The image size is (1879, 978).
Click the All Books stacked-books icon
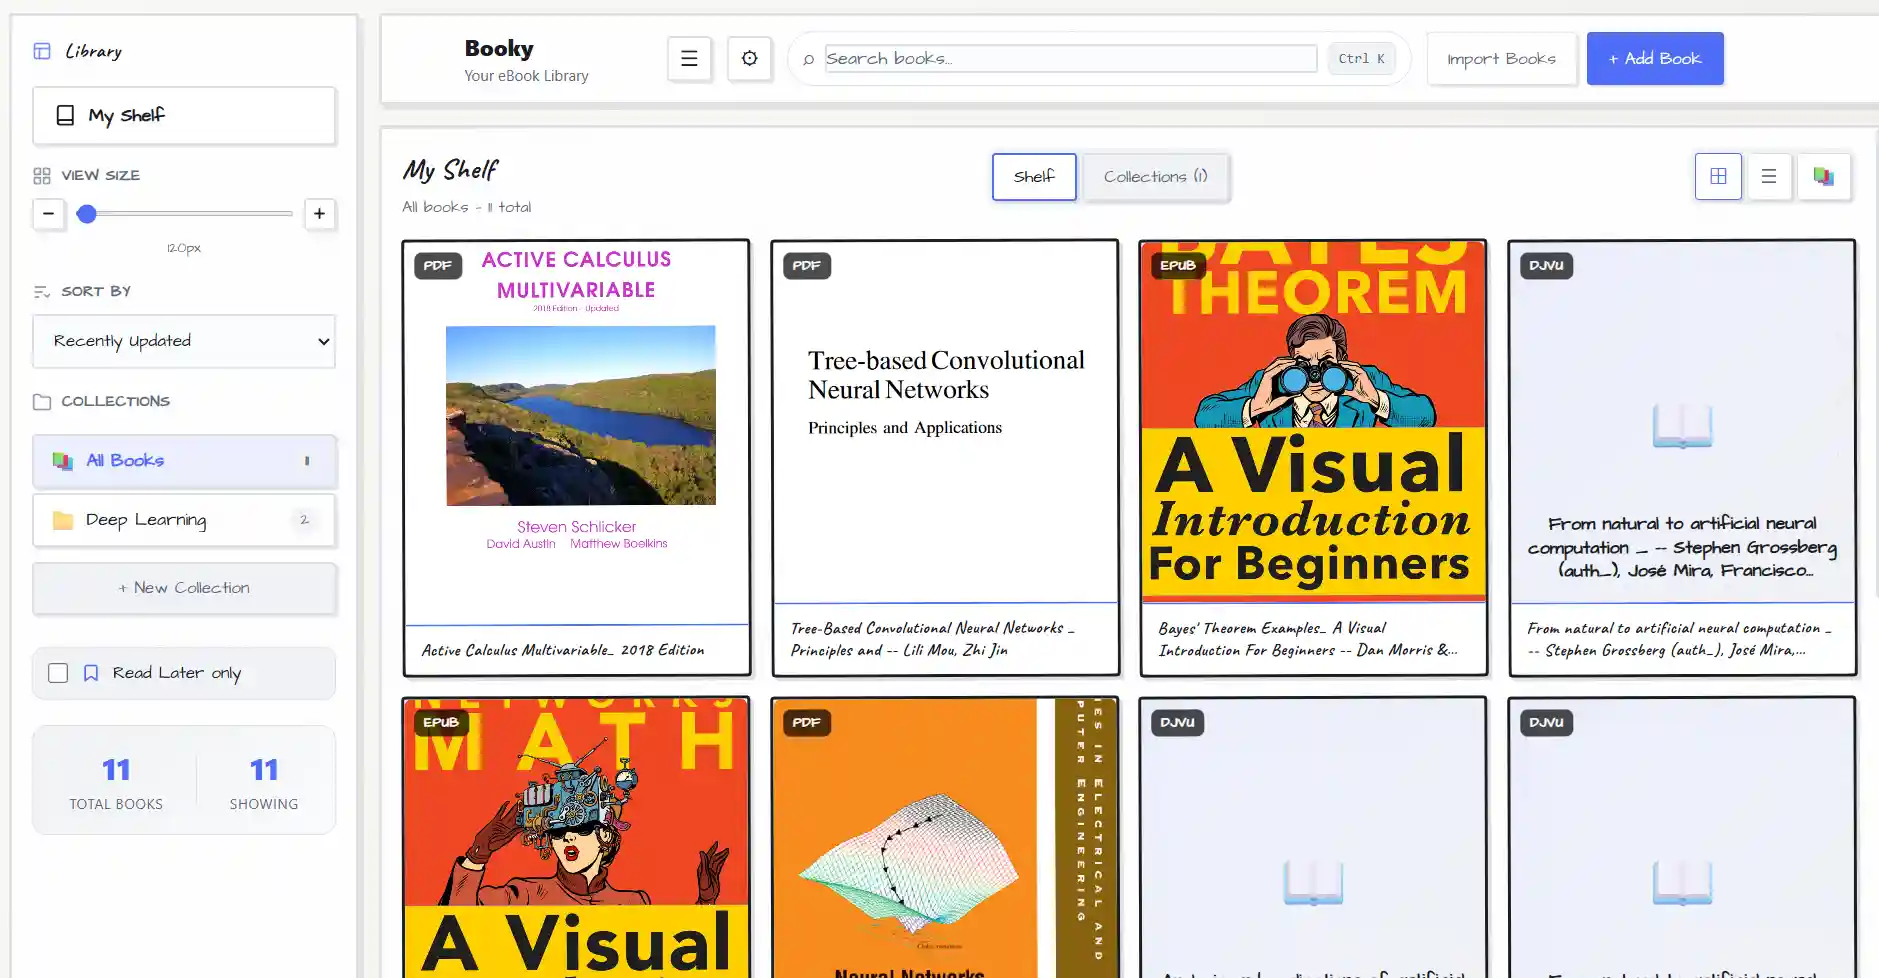63,461
